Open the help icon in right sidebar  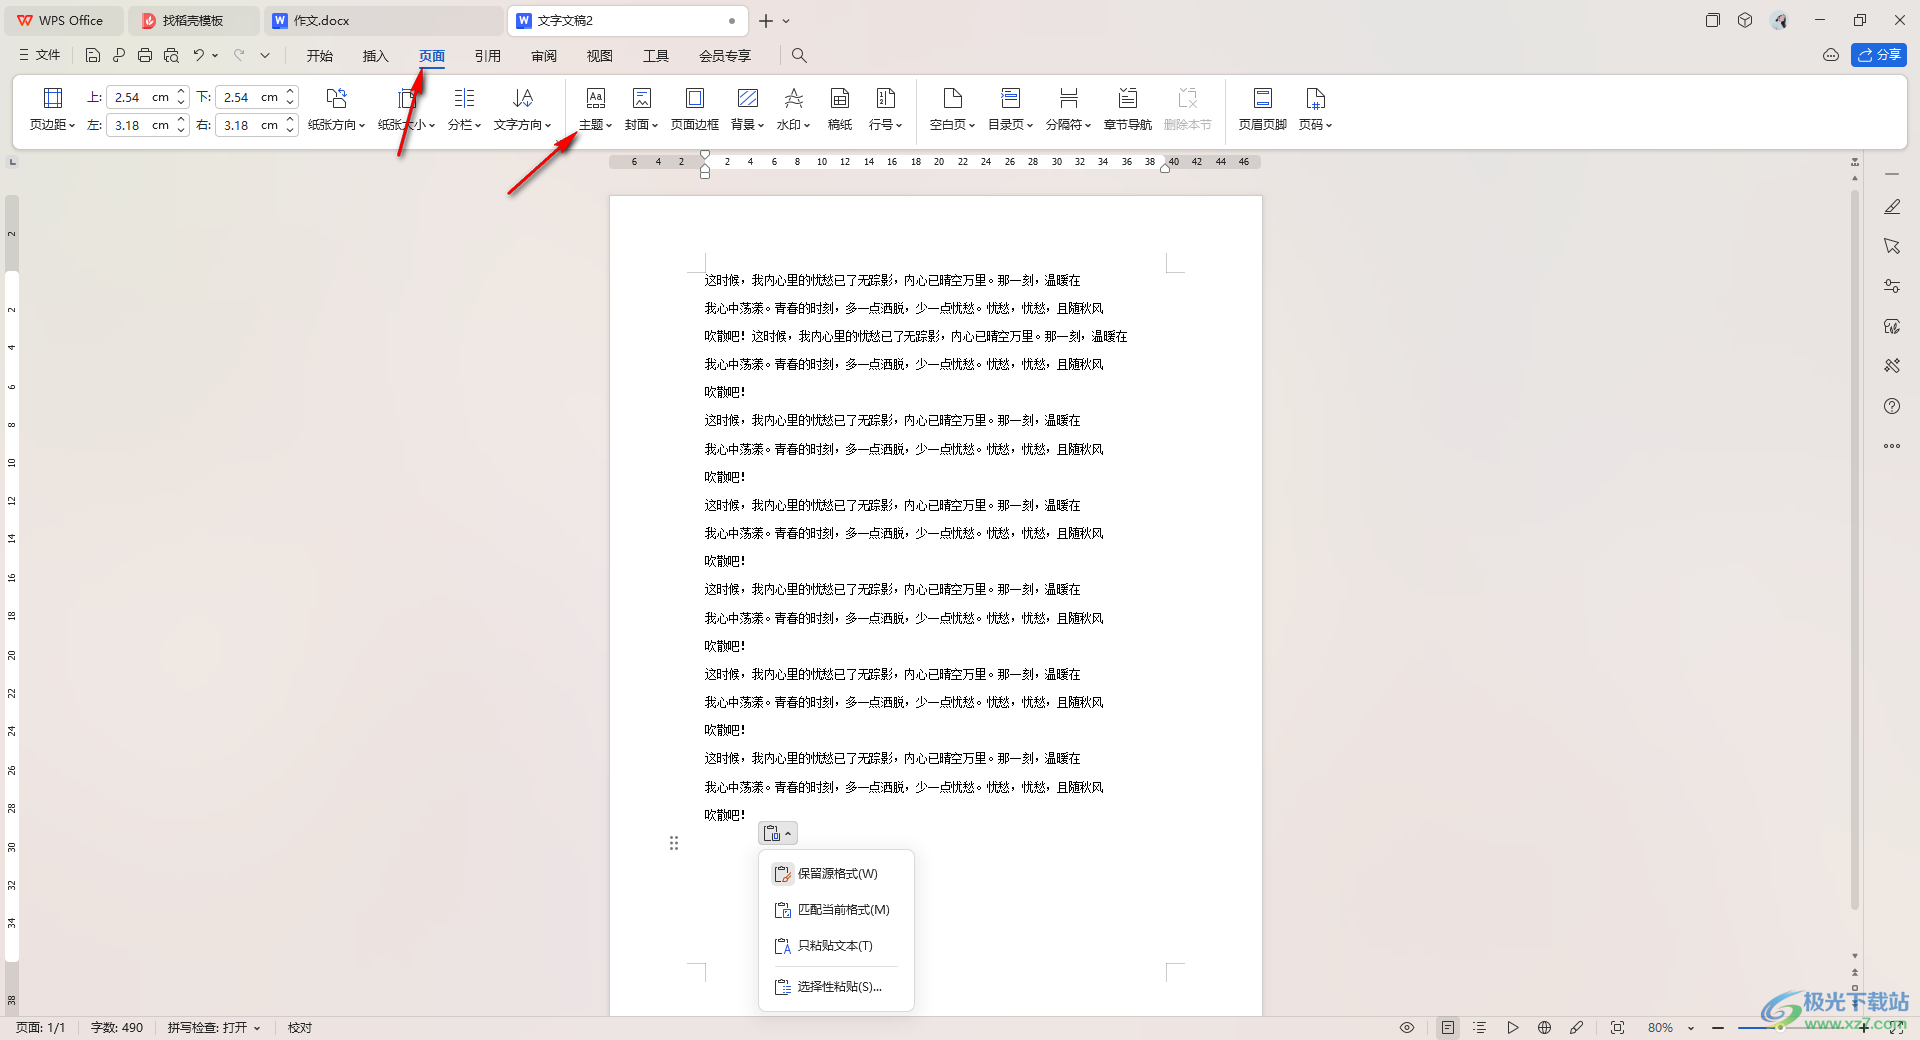tap(1892, 406)
